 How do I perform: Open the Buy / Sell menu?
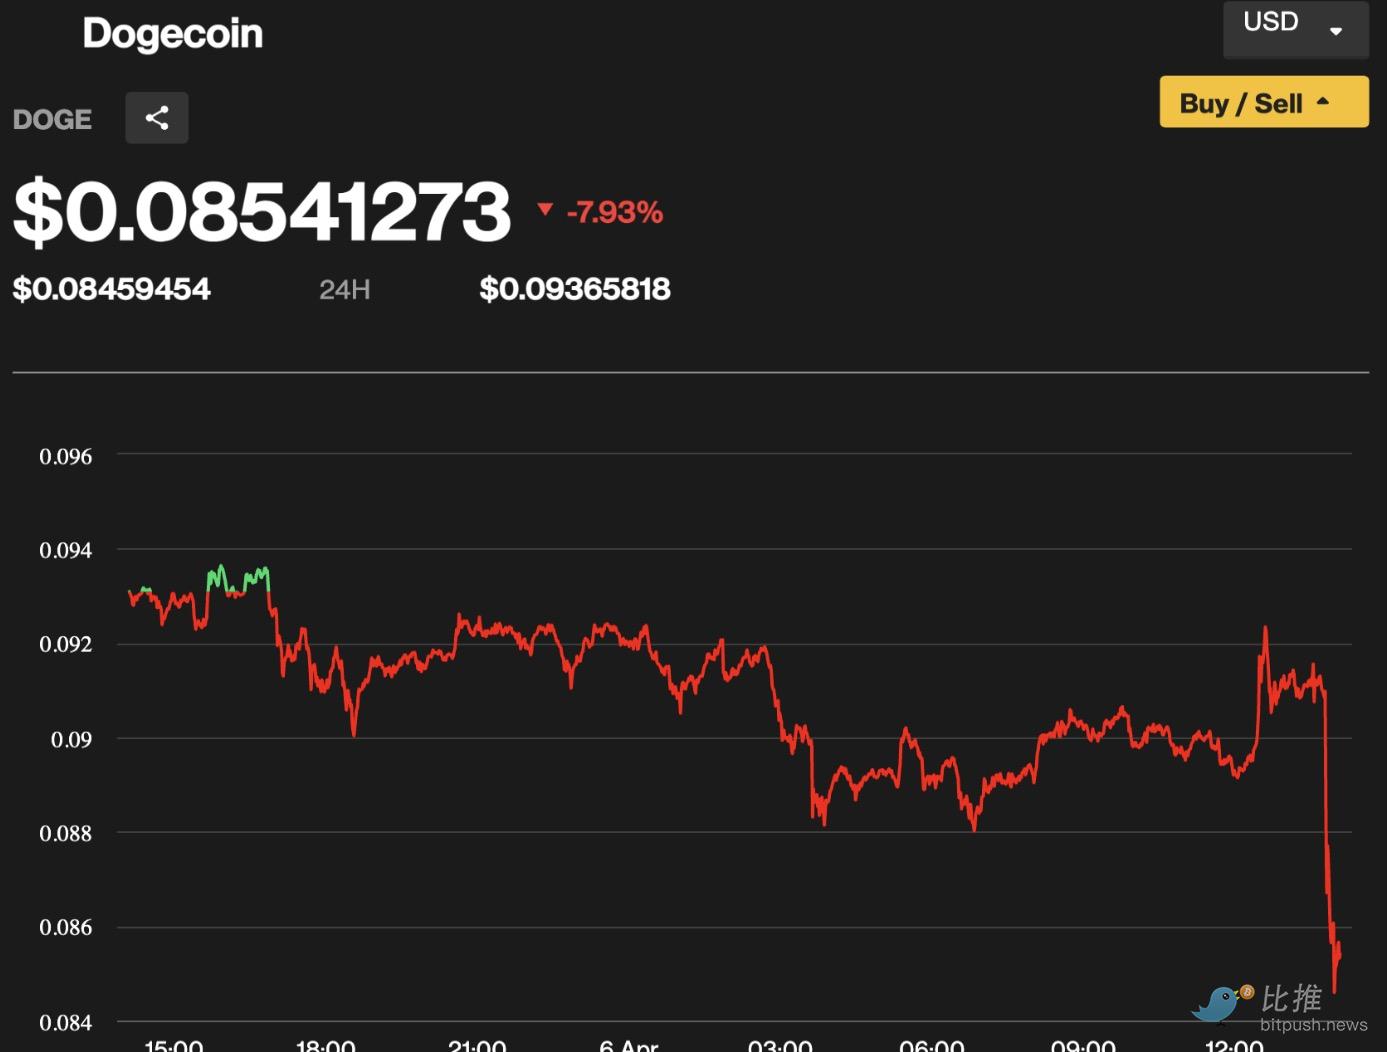pos(1264,102)
